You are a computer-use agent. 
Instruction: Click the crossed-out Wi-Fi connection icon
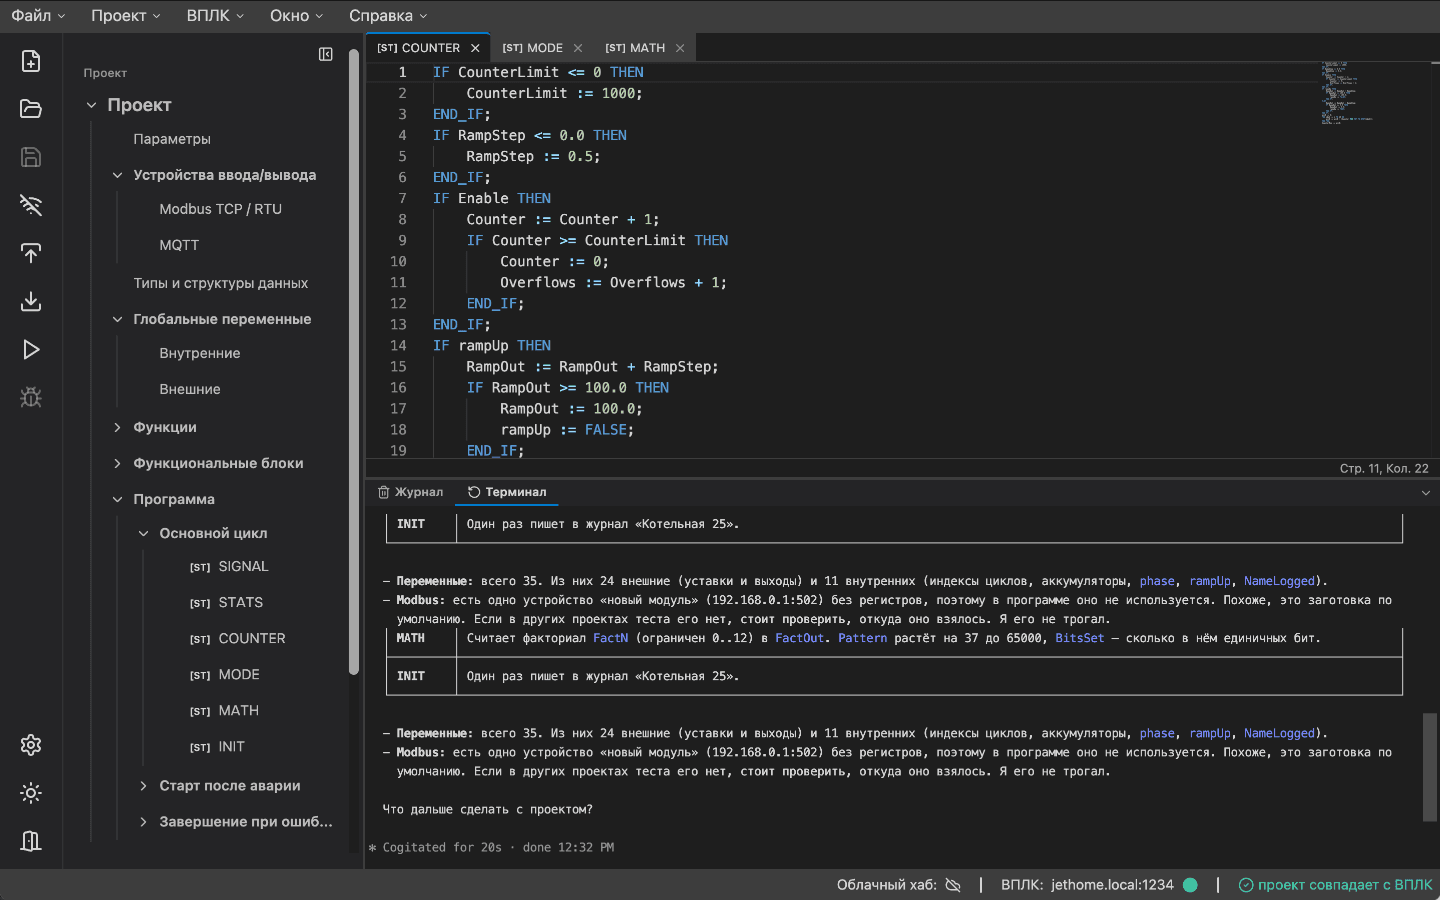coord(31,205)
